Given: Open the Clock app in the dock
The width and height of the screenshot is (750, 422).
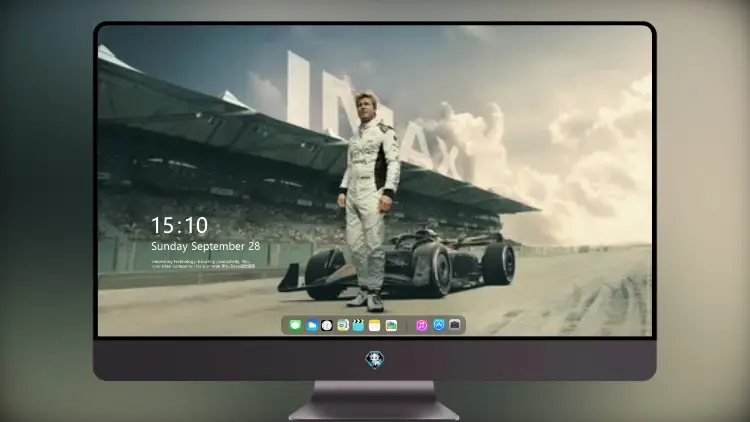Looking at the screenshot, I should pyautogui.click(x=327, y=325).
